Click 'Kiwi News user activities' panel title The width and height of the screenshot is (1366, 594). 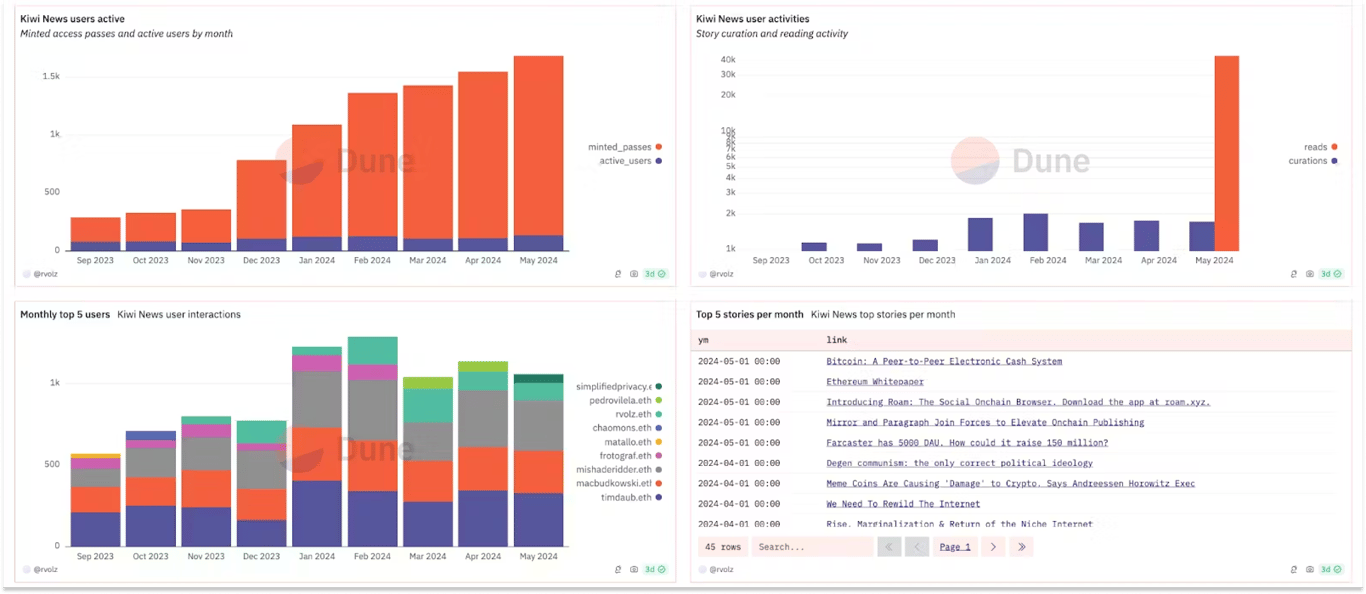pos(753,19)
